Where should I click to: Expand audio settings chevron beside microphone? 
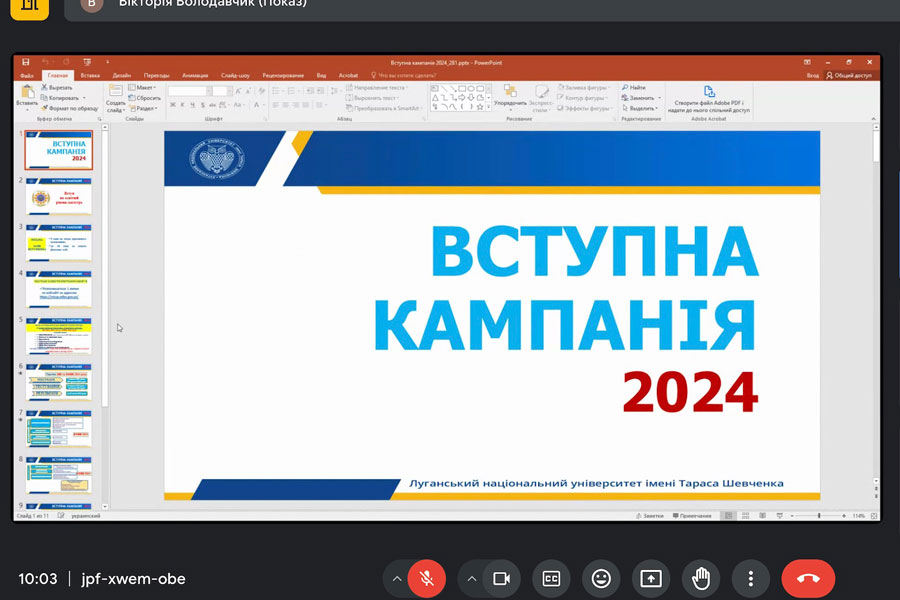tap(397, 579)
